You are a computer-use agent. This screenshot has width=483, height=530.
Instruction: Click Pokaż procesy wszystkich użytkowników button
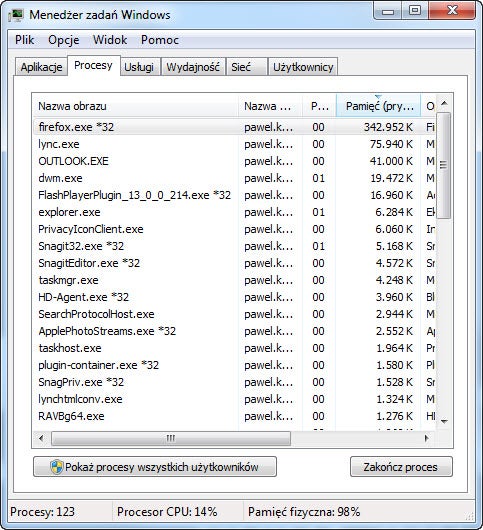pyautogui.click(x=155, y=467)
